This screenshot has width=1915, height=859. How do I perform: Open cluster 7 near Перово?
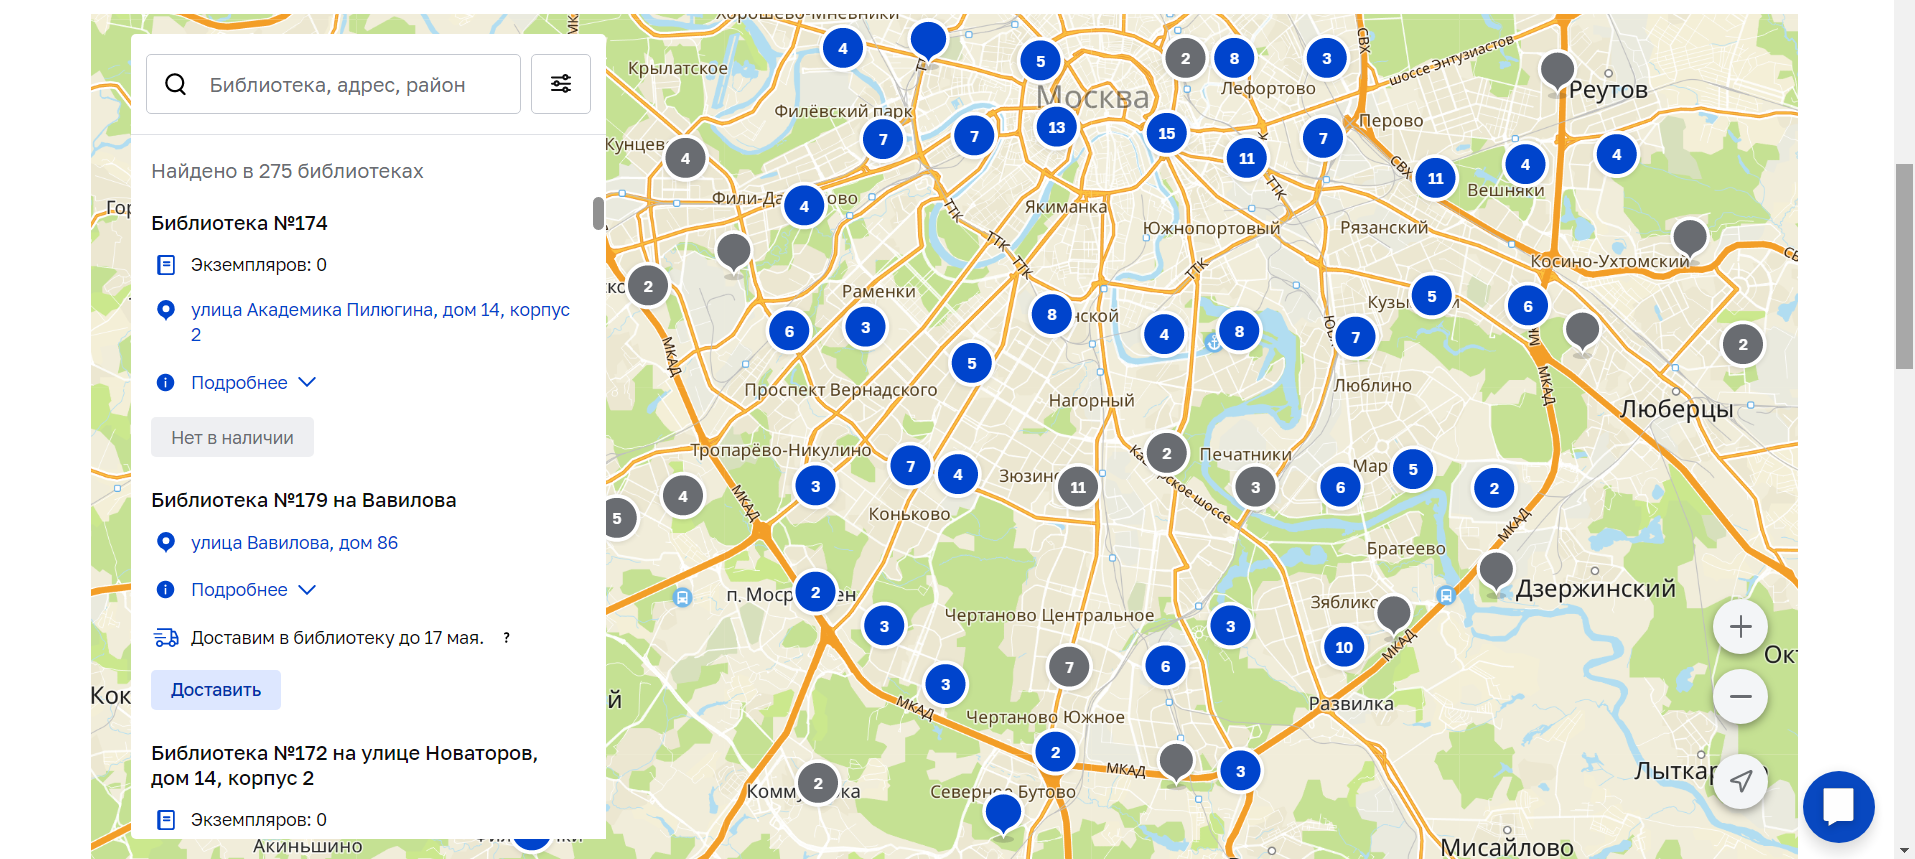1323,138
